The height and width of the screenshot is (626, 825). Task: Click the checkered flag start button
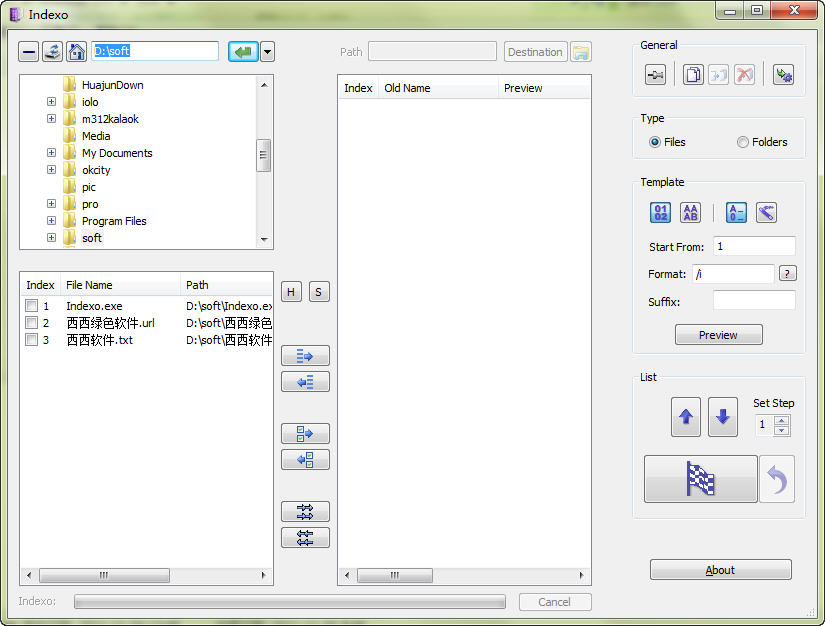pos(700,479)
